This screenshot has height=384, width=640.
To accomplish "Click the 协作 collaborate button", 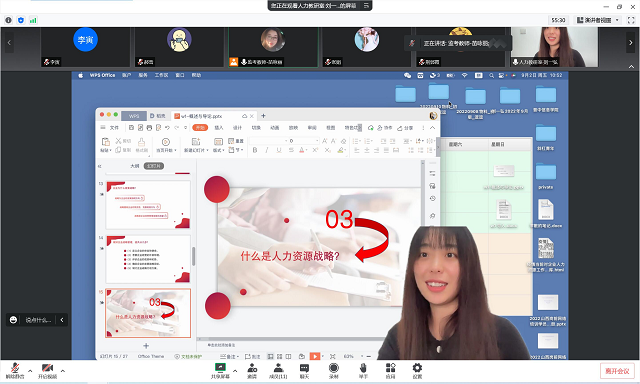I will click(384, 128).
